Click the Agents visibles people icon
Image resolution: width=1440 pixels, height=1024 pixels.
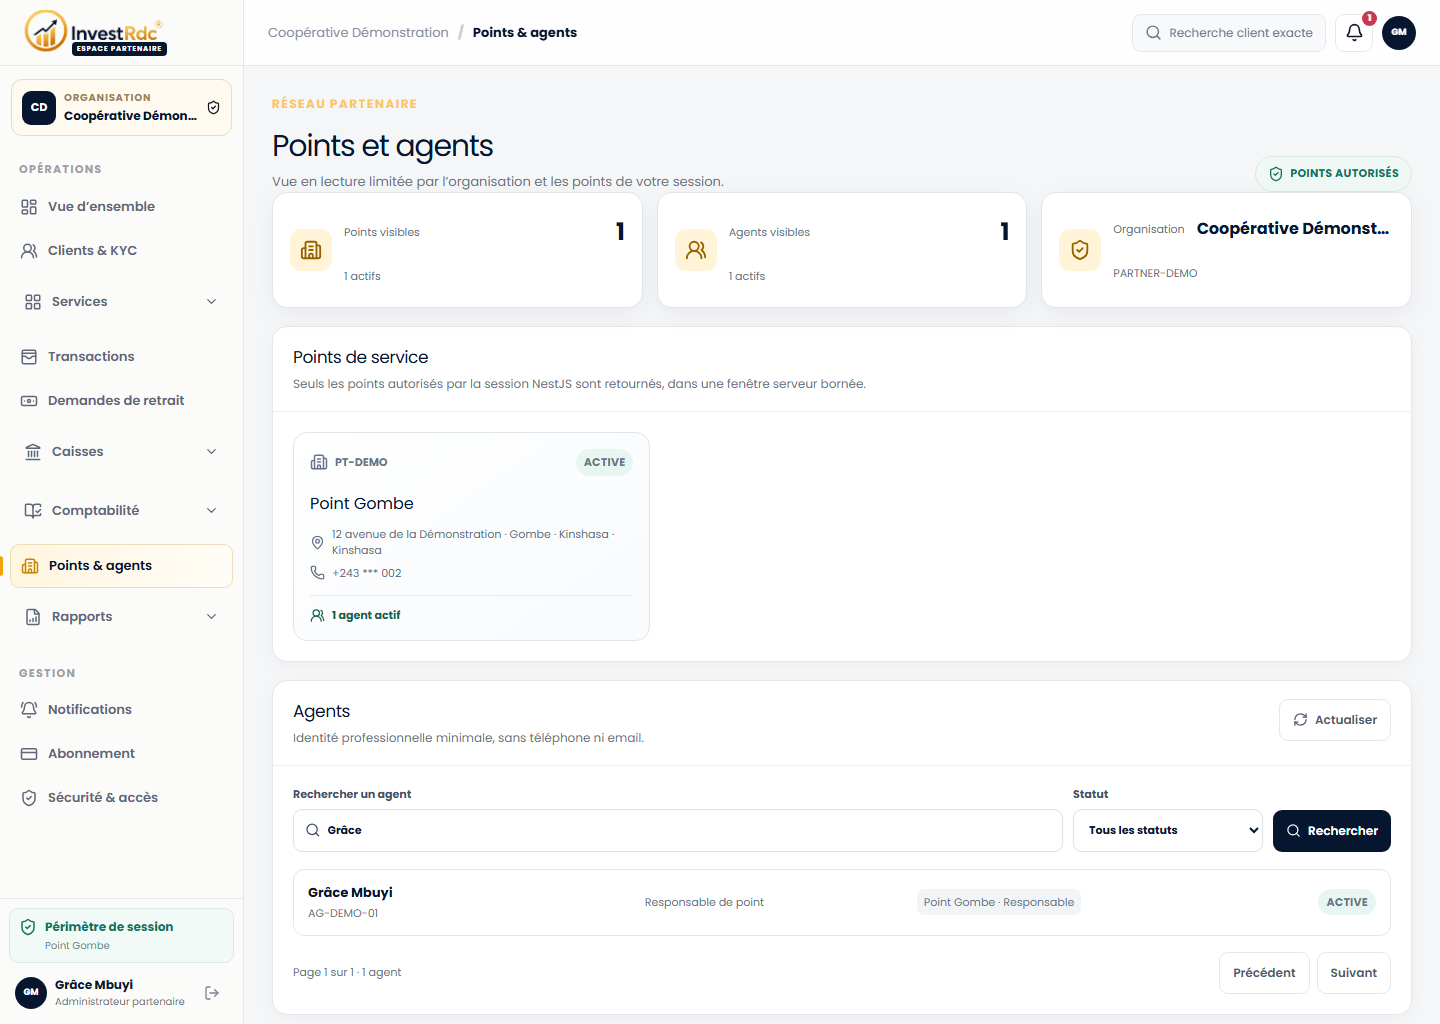[x=696, y=250]
